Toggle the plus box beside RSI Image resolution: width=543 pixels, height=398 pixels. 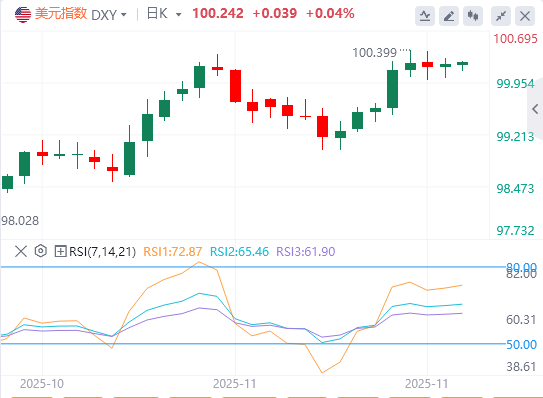click(60, 251)
